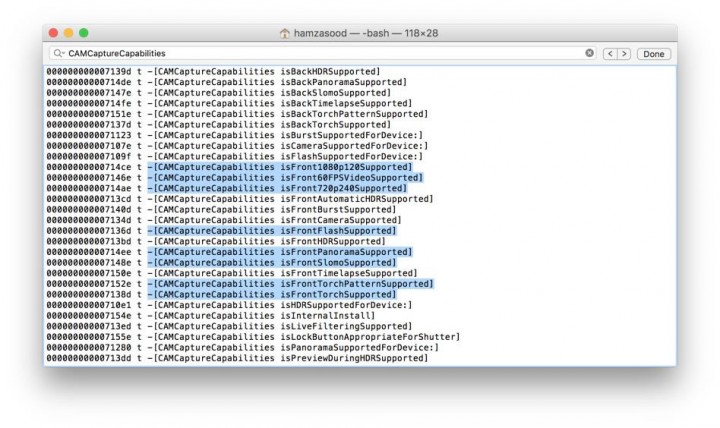The width and height of the screenshot is (720, 428).
Task: Click the highlighted isFrontFlashSupported line
Action: coord(272,231)
